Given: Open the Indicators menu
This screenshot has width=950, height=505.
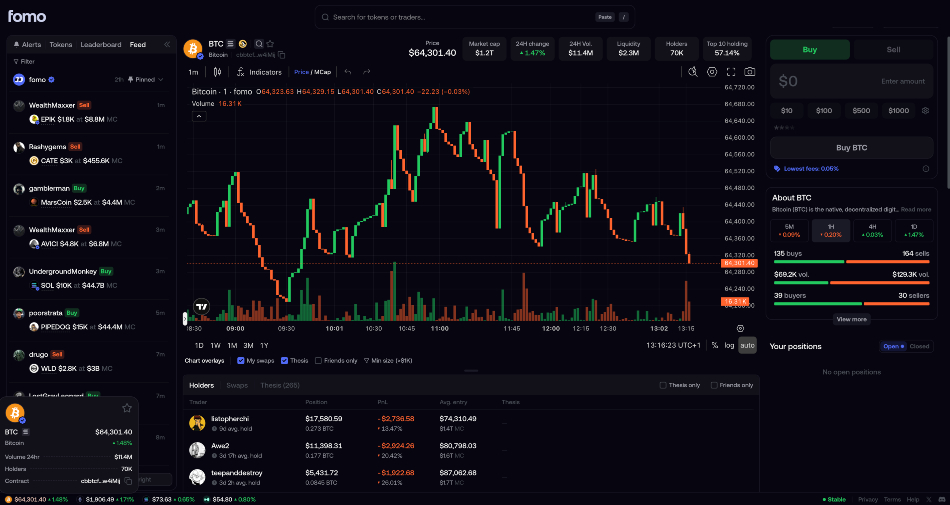Looking at the screenshot, I should 259,72.
